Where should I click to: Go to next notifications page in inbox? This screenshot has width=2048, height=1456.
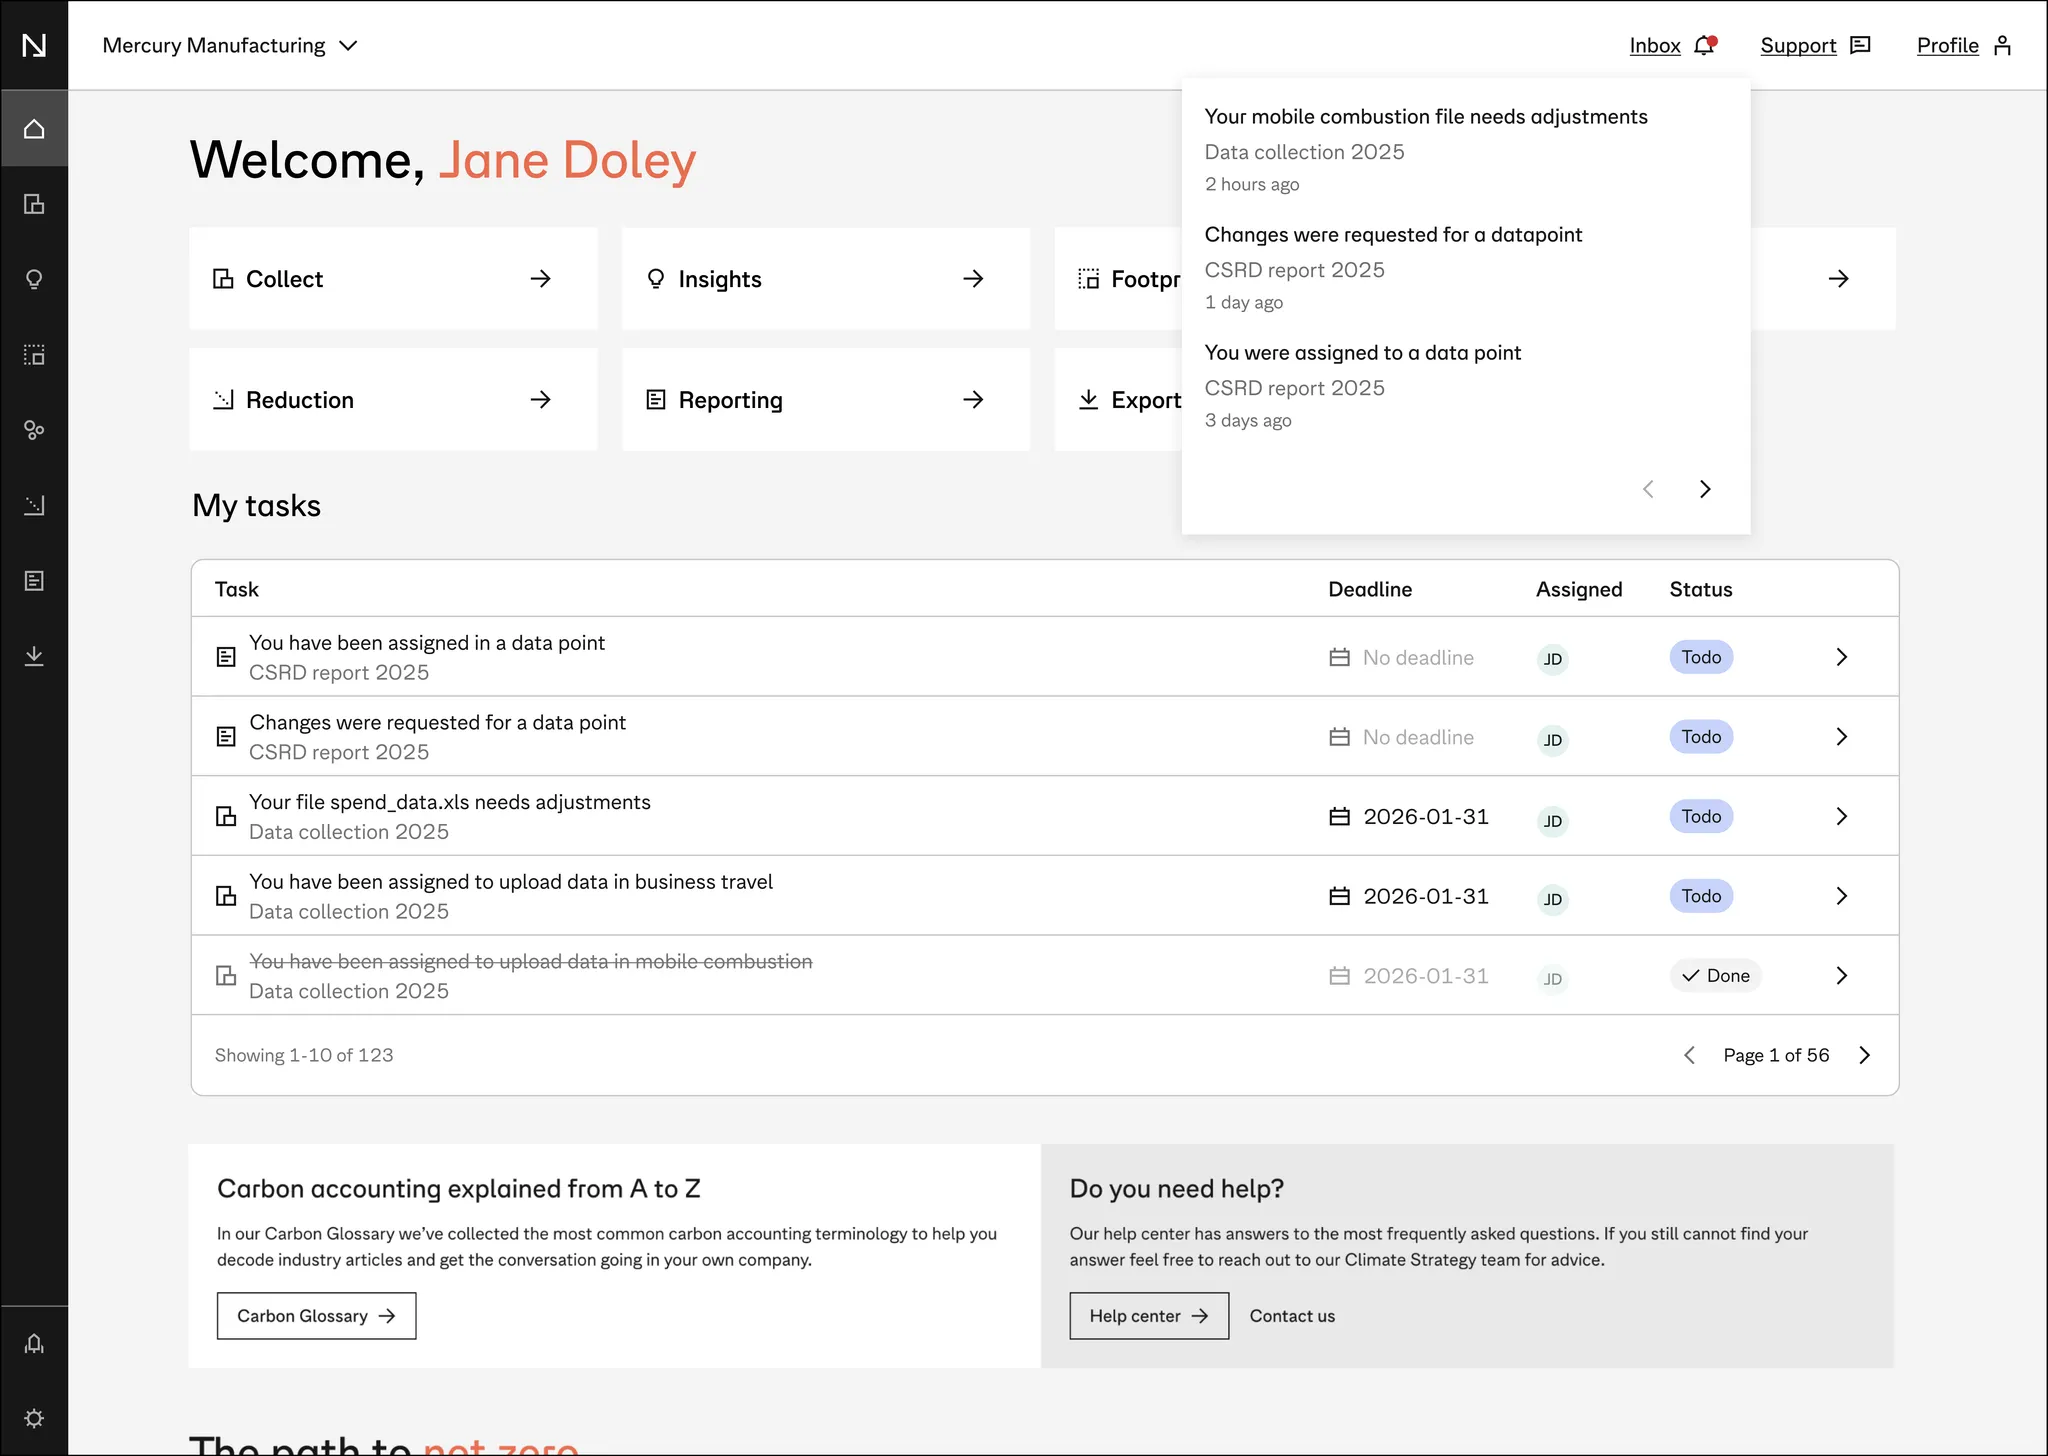1705,489
